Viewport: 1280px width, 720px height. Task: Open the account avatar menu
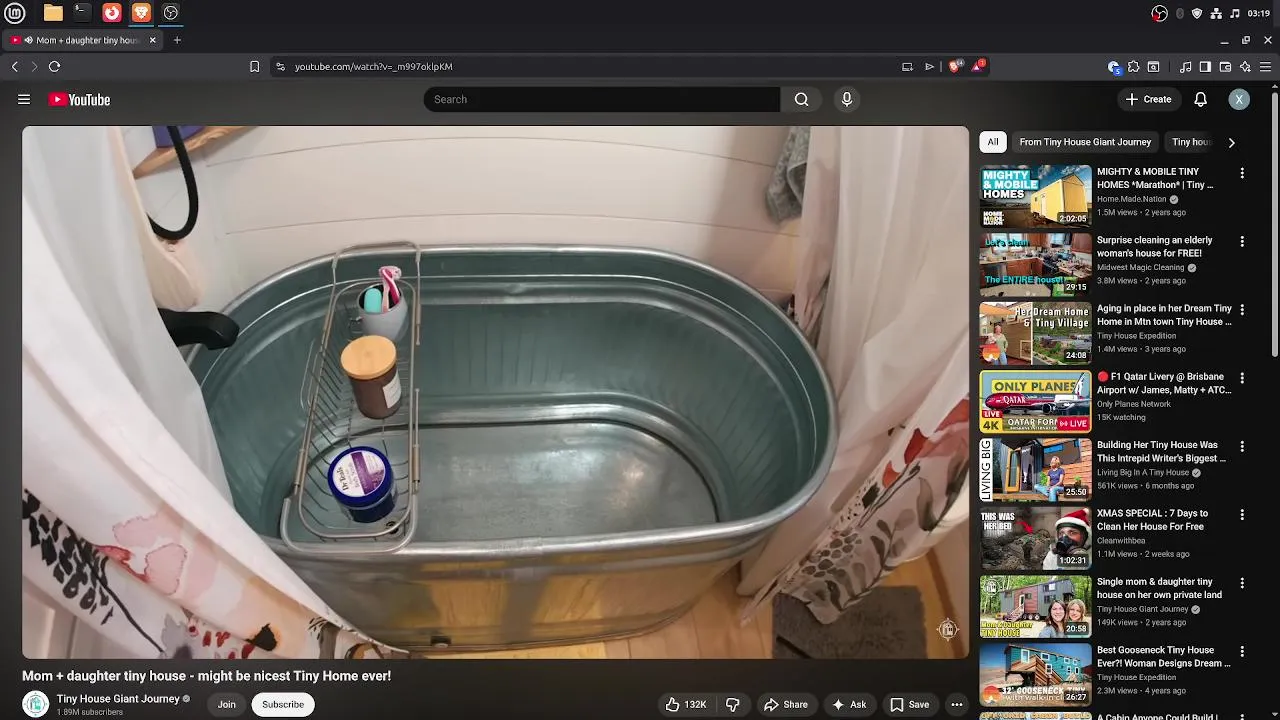[x=1239, y=99]
